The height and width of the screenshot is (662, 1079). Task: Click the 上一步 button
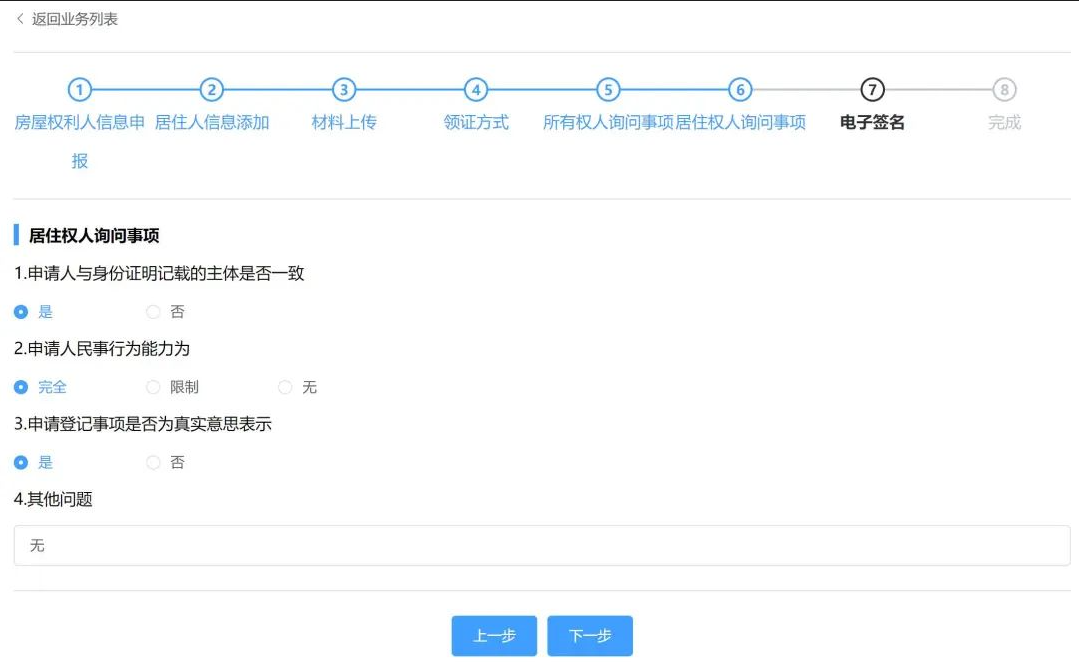pyautogui.click(x=494, y=636)
